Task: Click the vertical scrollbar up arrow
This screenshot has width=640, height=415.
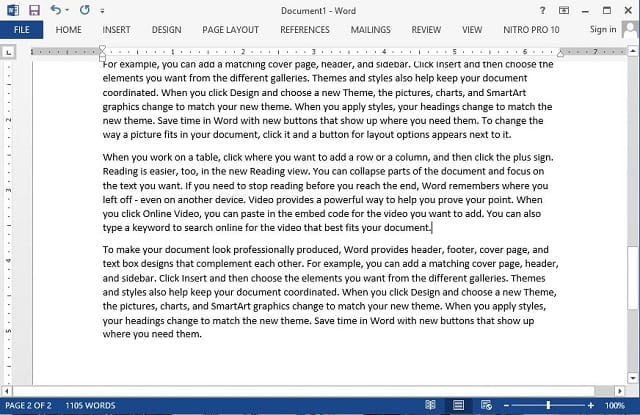Action: [633, 51]
